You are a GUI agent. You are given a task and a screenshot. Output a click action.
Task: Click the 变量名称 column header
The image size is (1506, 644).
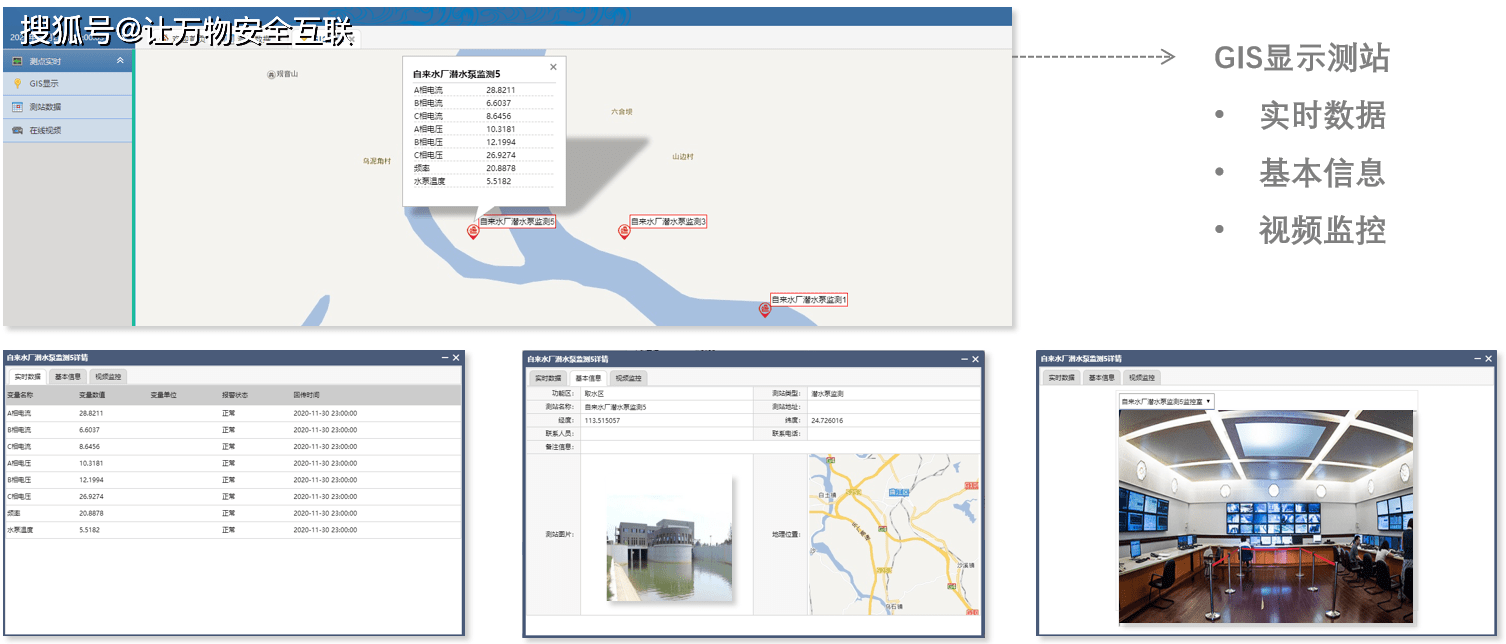(x=22, y=396)
